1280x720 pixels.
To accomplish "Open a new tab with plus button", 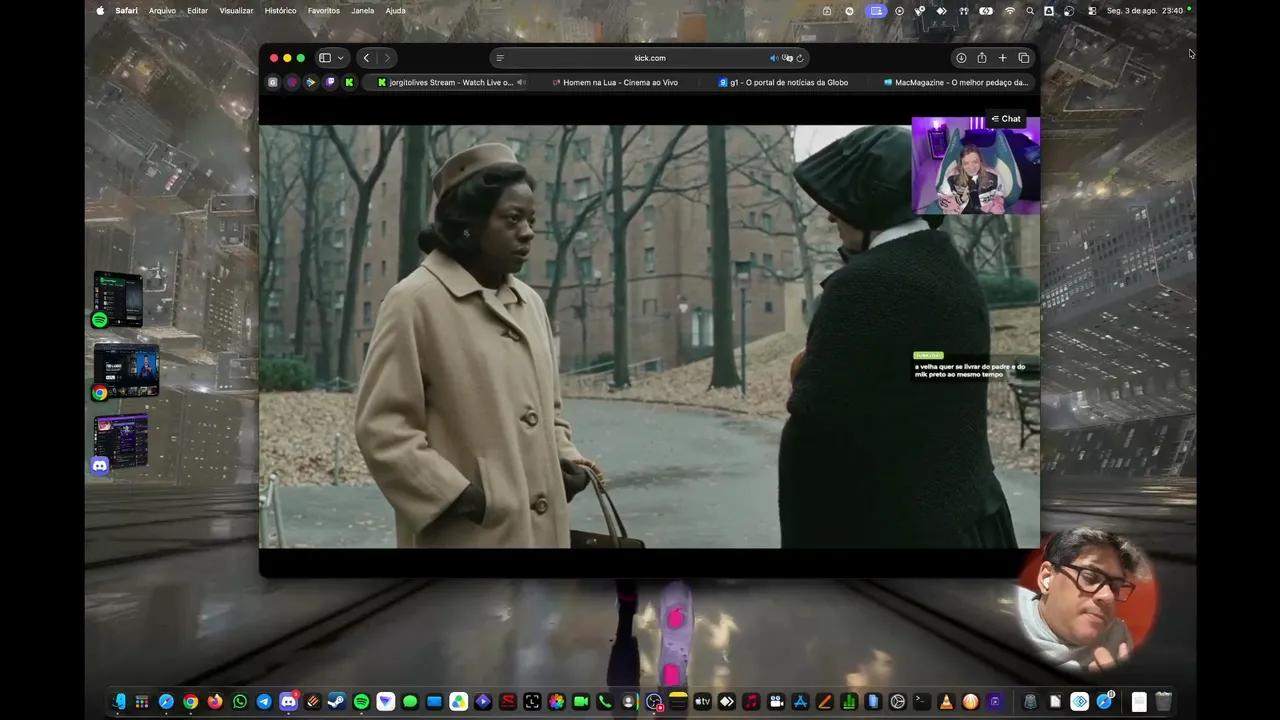I will (1002, 58).
